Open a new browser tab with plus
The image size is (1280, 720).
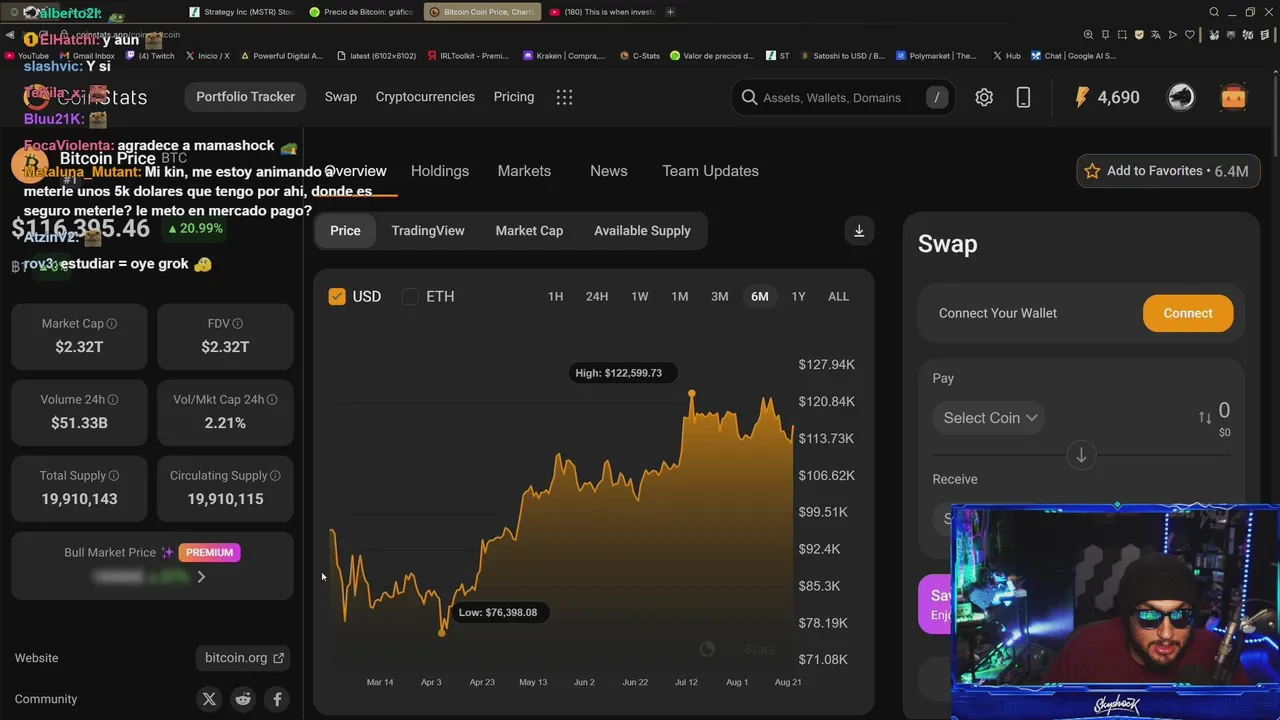[x=670, y=12]
